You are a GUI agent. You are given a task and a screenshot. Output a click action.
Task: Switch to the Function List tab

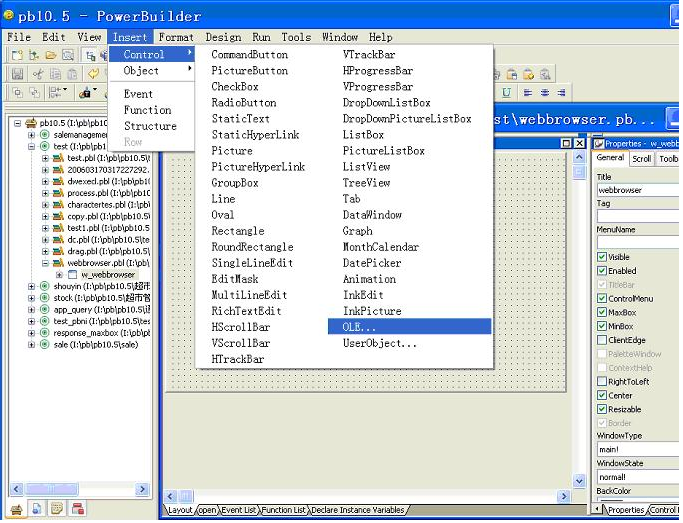(x=283, y=510)
